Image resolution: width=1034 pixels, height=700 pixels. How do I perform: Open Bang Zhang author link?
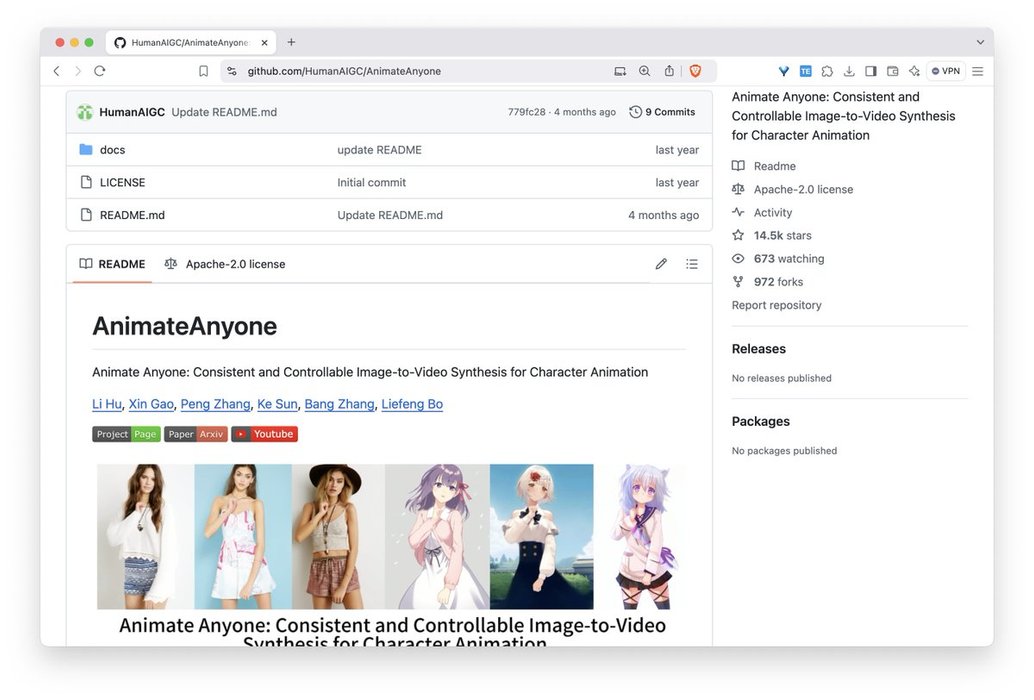pyautogui.click(x=339, y=404)
